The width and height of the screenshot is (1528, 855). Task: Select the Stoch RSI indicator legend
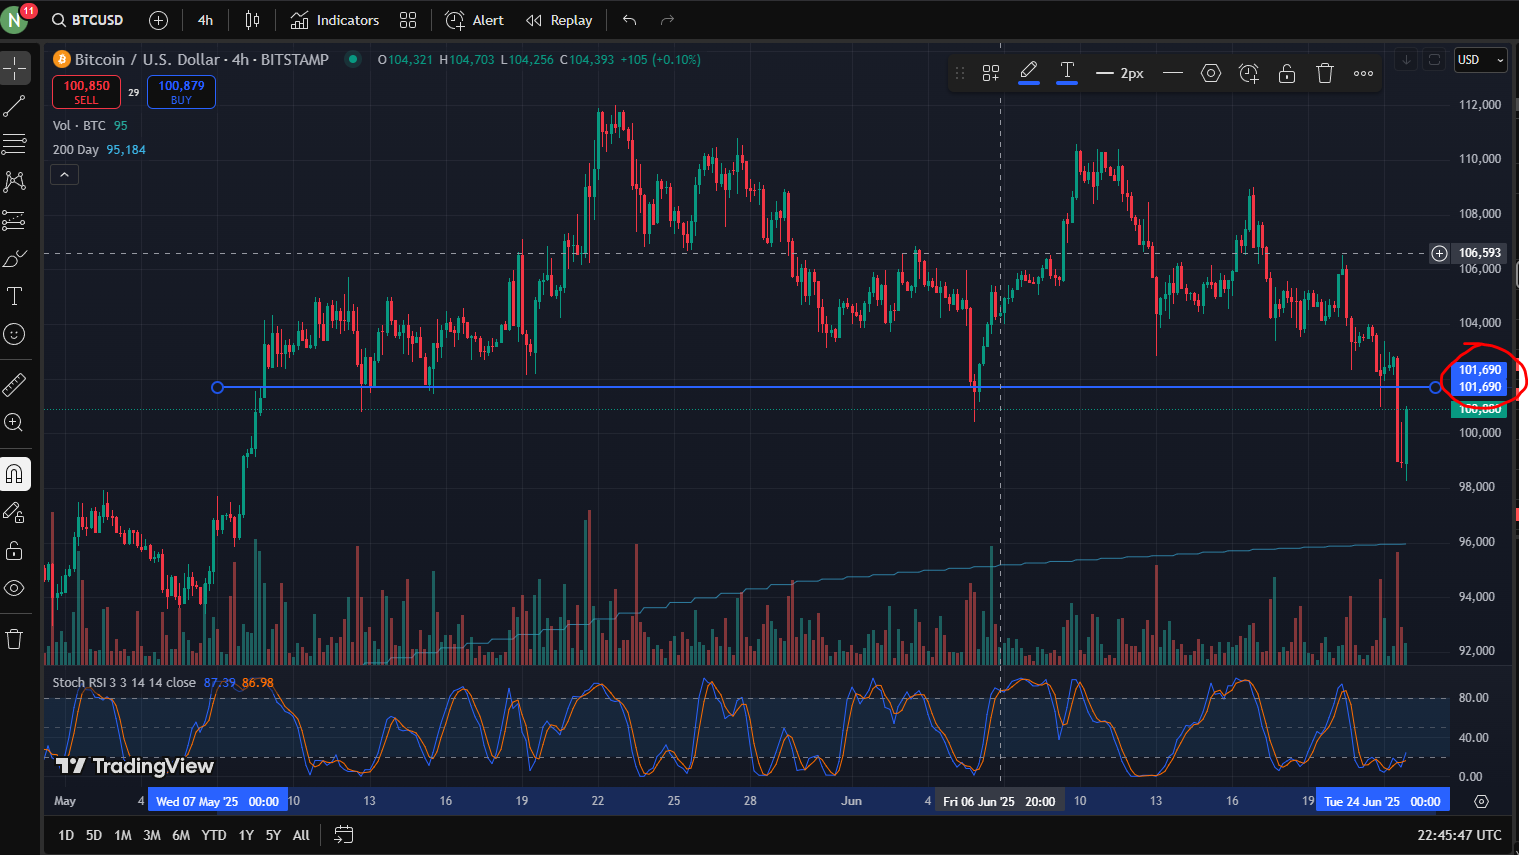[x=124, y=683]
